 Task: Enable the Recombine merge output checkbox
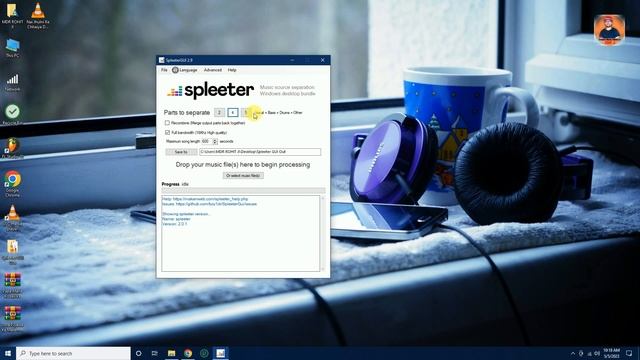click(x=167, y=123)
